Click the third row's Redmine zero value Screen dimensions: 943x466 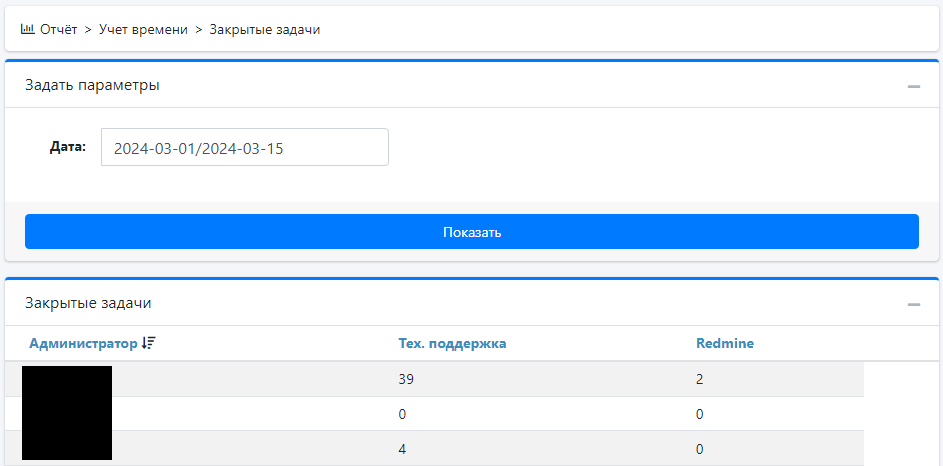click(x=700, y=449)
